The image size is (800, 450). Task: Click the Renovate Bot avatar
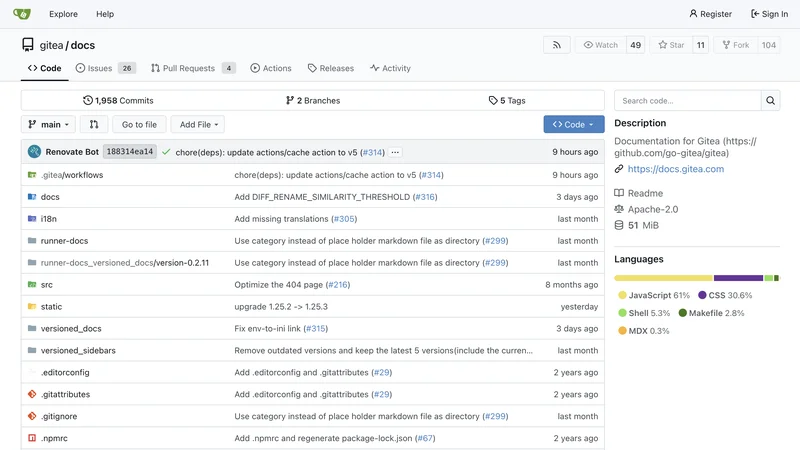34,152
